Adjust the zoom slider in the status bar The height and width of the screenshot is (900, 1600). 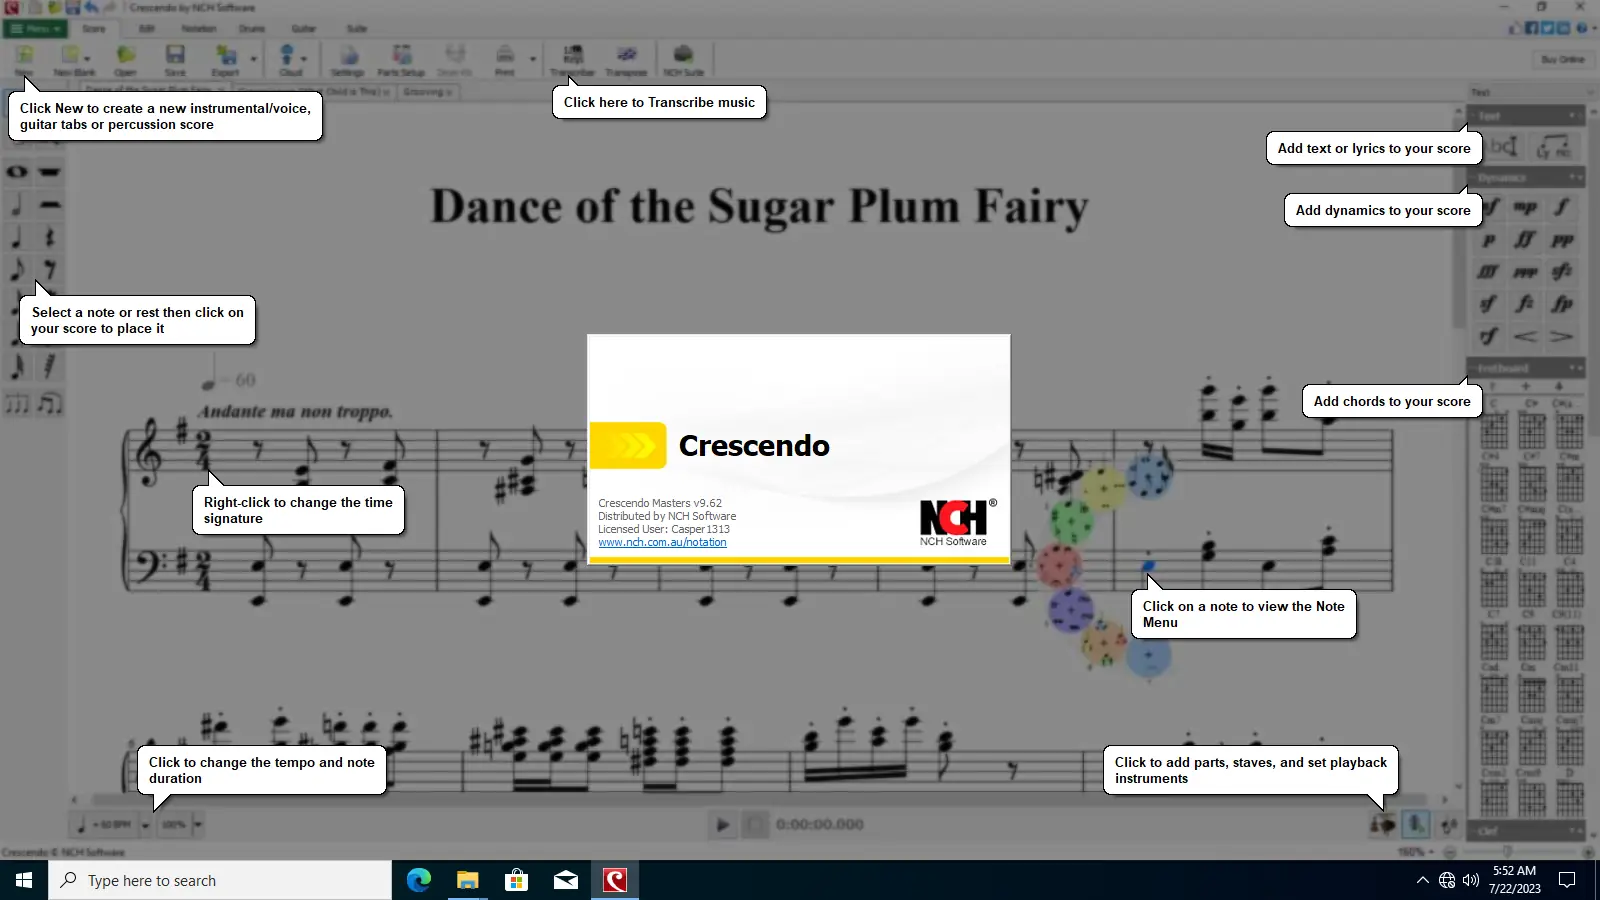point(1507,852)
